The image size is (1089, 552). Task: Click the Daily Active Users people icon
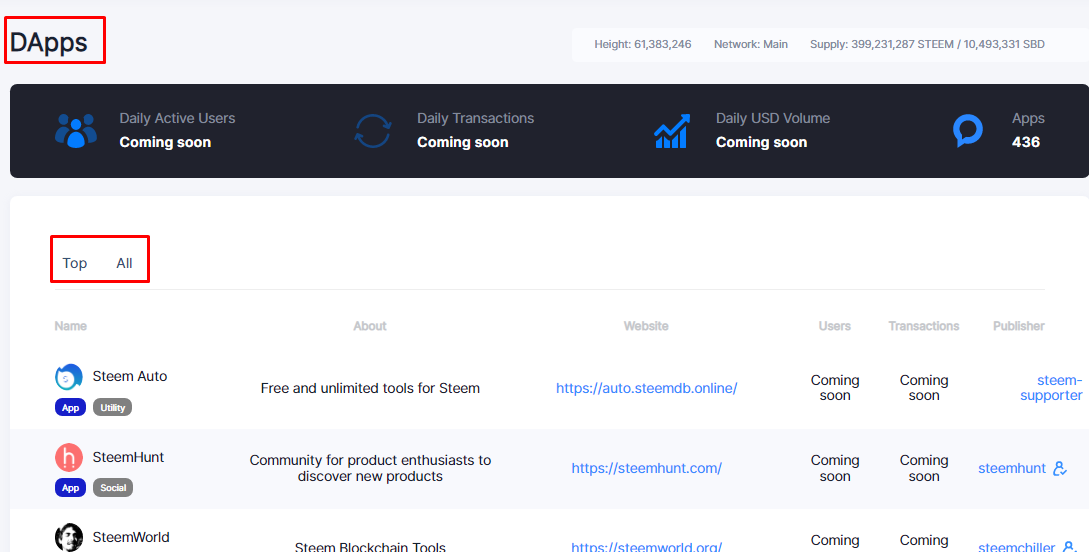click(x=76, y=131)
